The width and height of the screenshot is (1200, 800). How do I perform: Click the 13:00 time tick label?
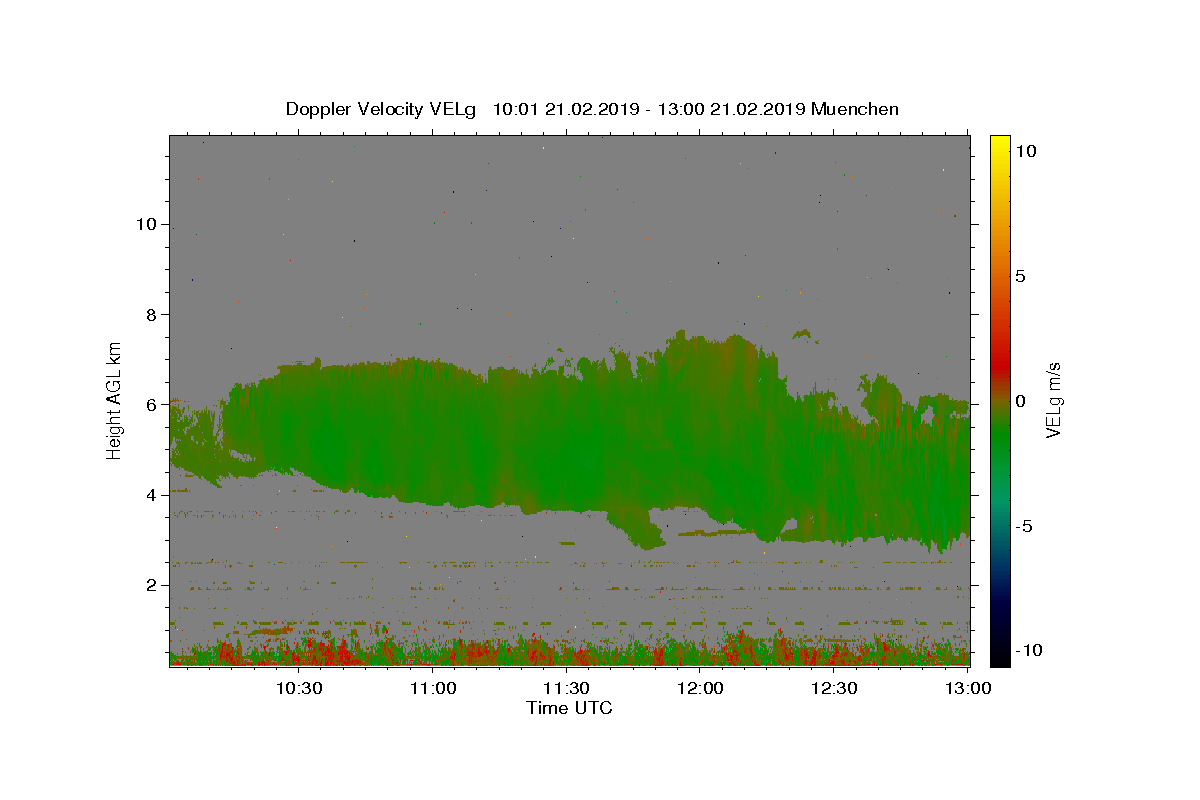pyautogui.click(x=968, y=688)
